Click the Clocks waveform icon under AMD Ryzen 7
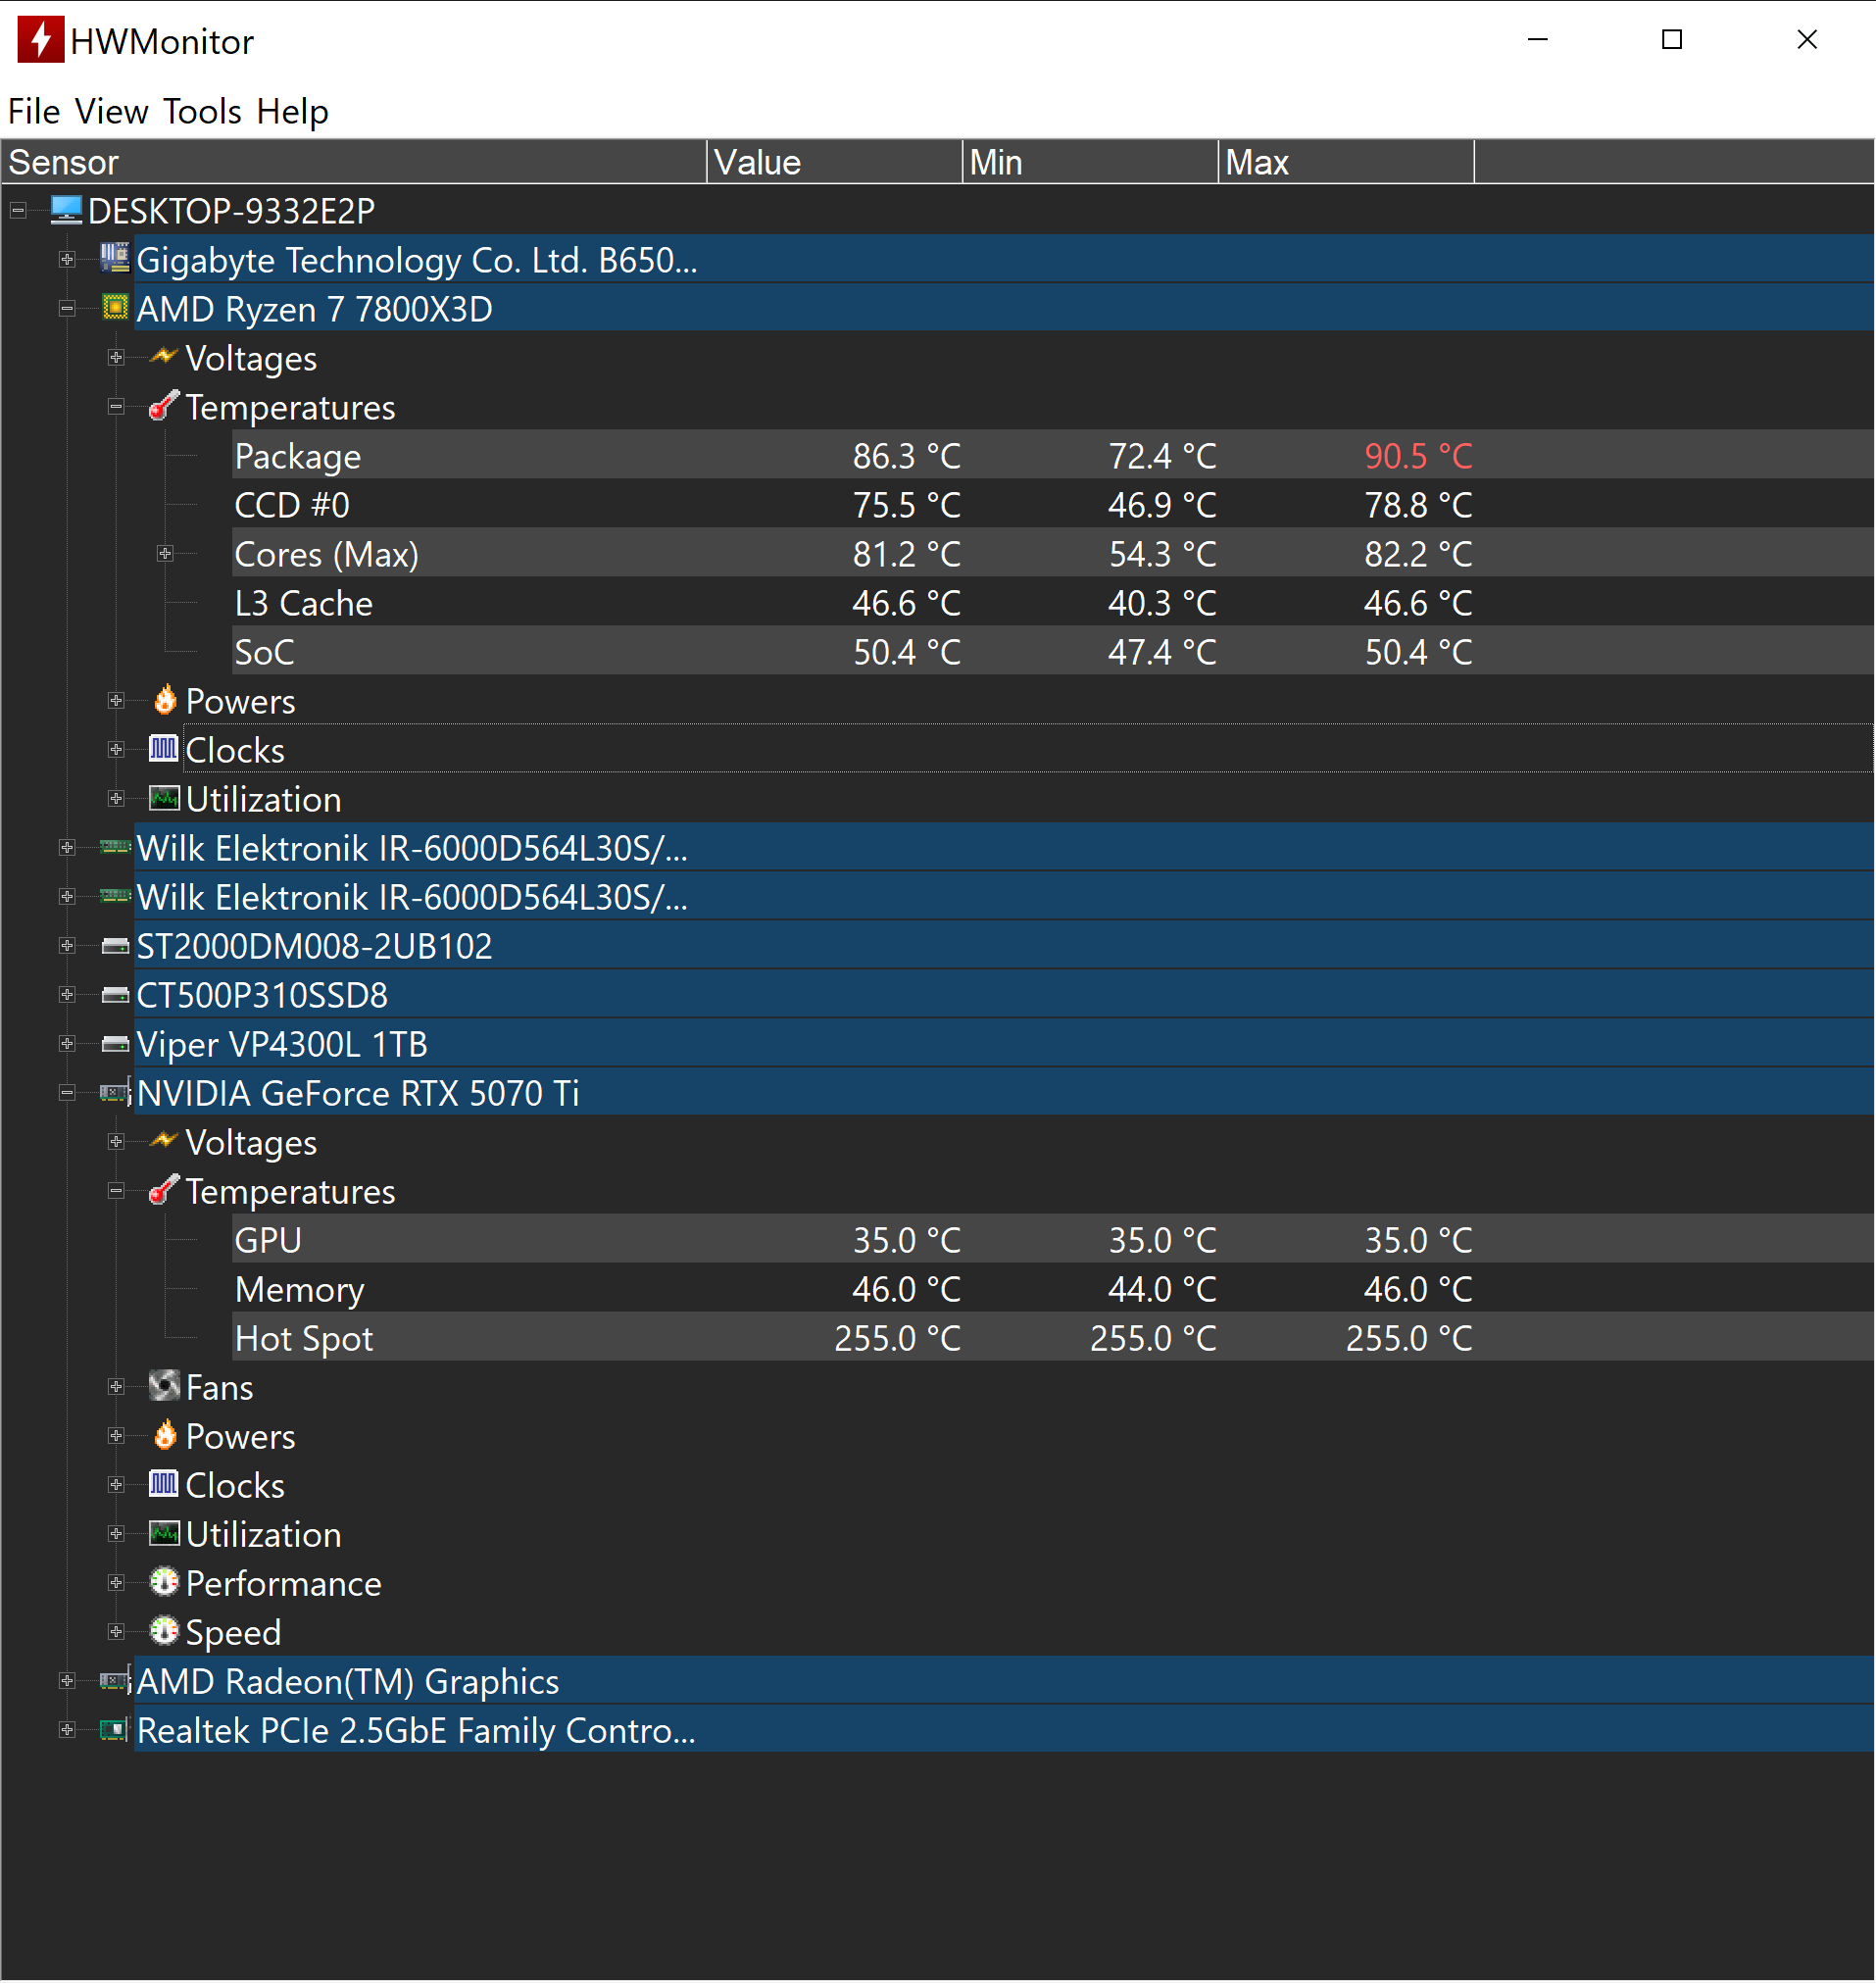The image size is (1876, 1983). pyautogui.click(x=164, y=749)
